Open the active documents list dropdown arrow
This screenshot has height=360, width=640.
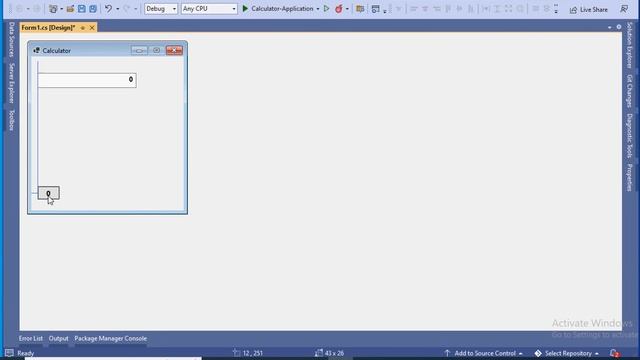point(610,27)
